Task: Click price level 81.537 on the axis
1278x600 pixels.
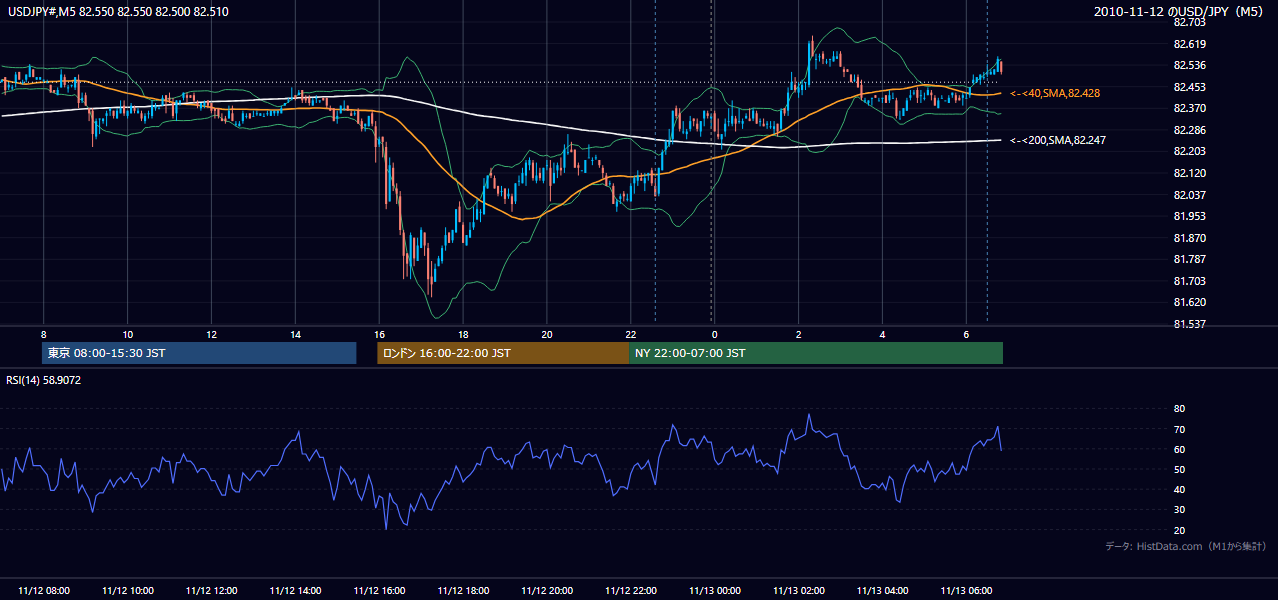Action: click(1189, 324)
